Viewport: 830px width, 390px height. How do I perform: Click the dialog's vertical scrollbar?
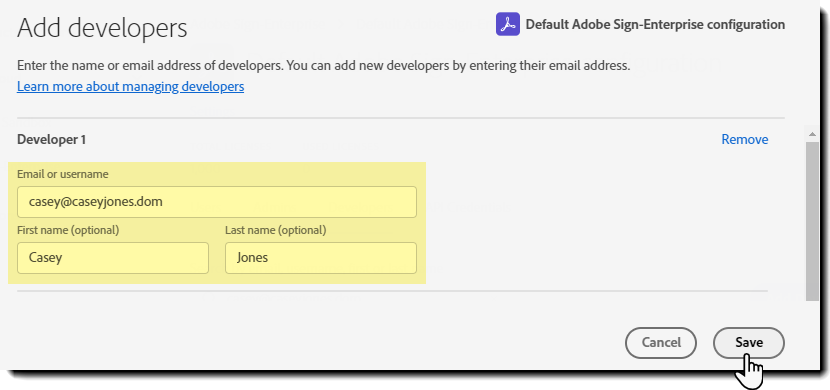click(811, 221)
